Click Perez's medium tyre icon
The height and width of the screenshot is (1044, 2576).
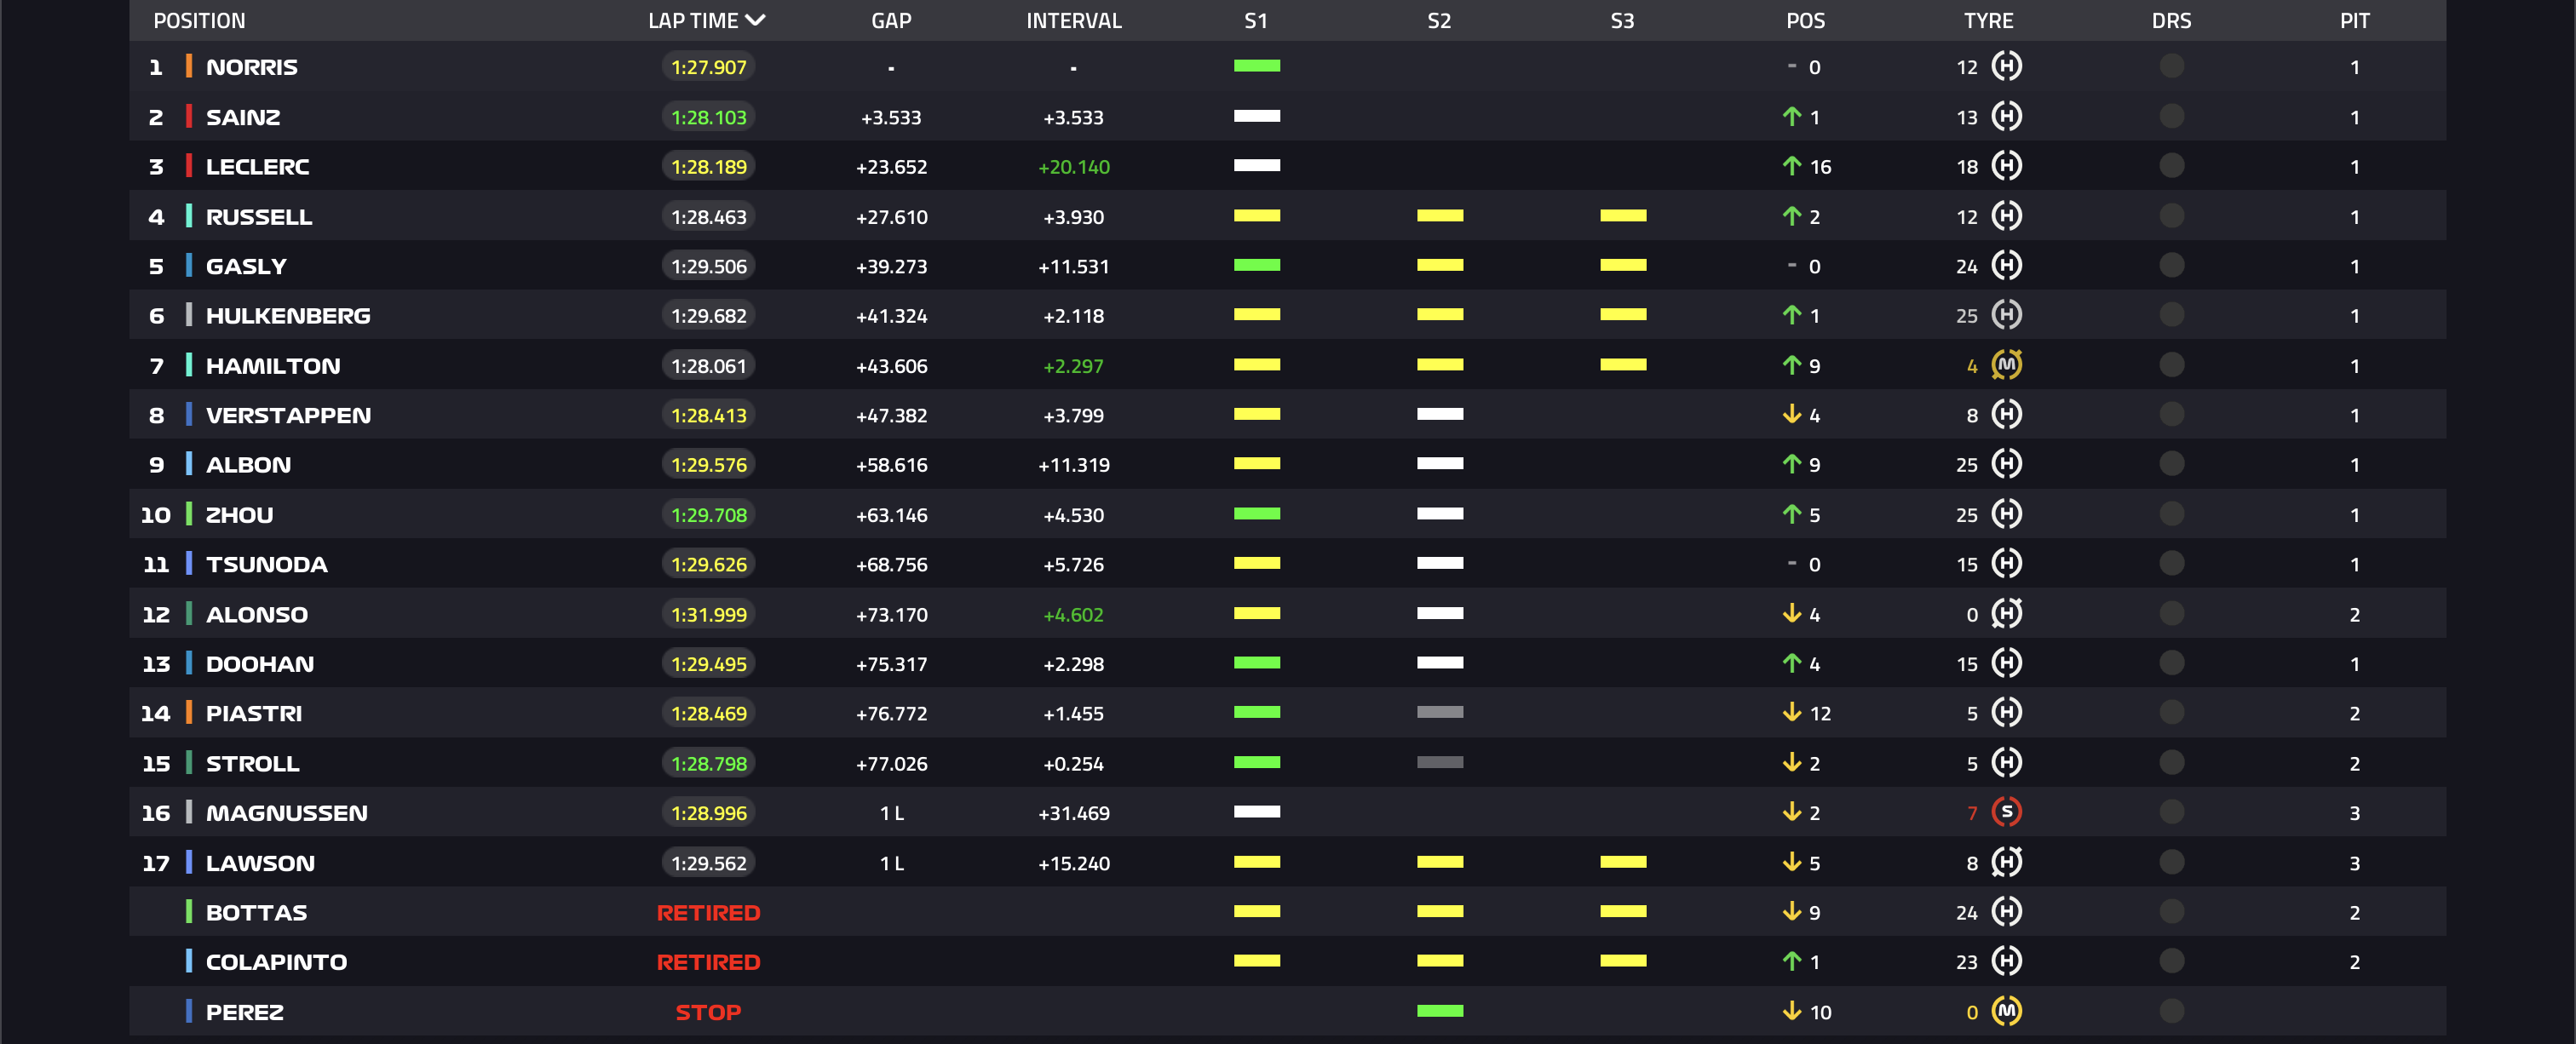2006,1011
